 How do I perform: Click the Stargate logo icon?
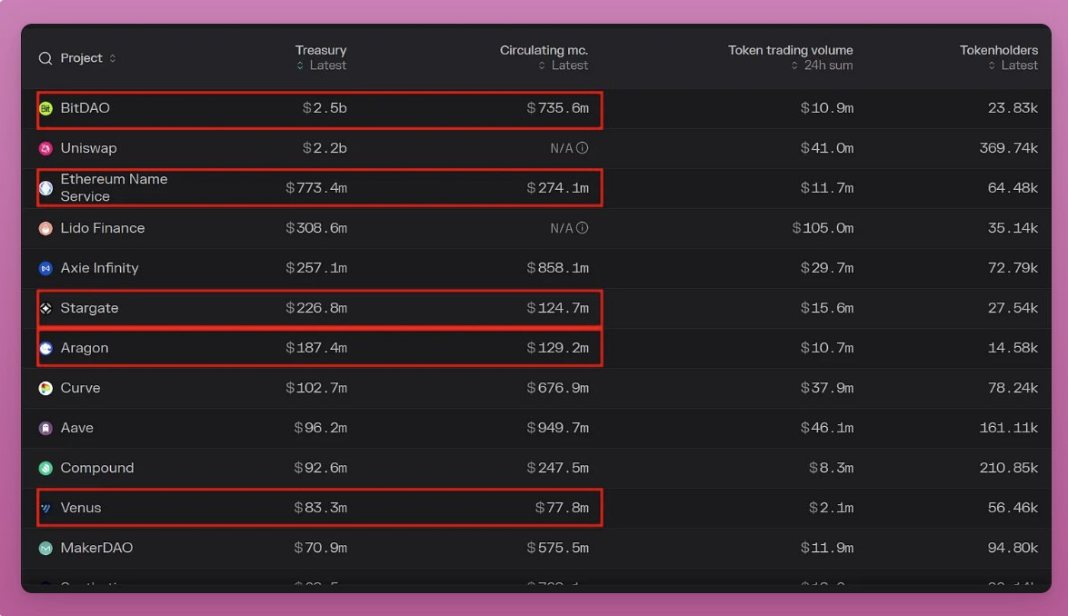pos(46,308)
